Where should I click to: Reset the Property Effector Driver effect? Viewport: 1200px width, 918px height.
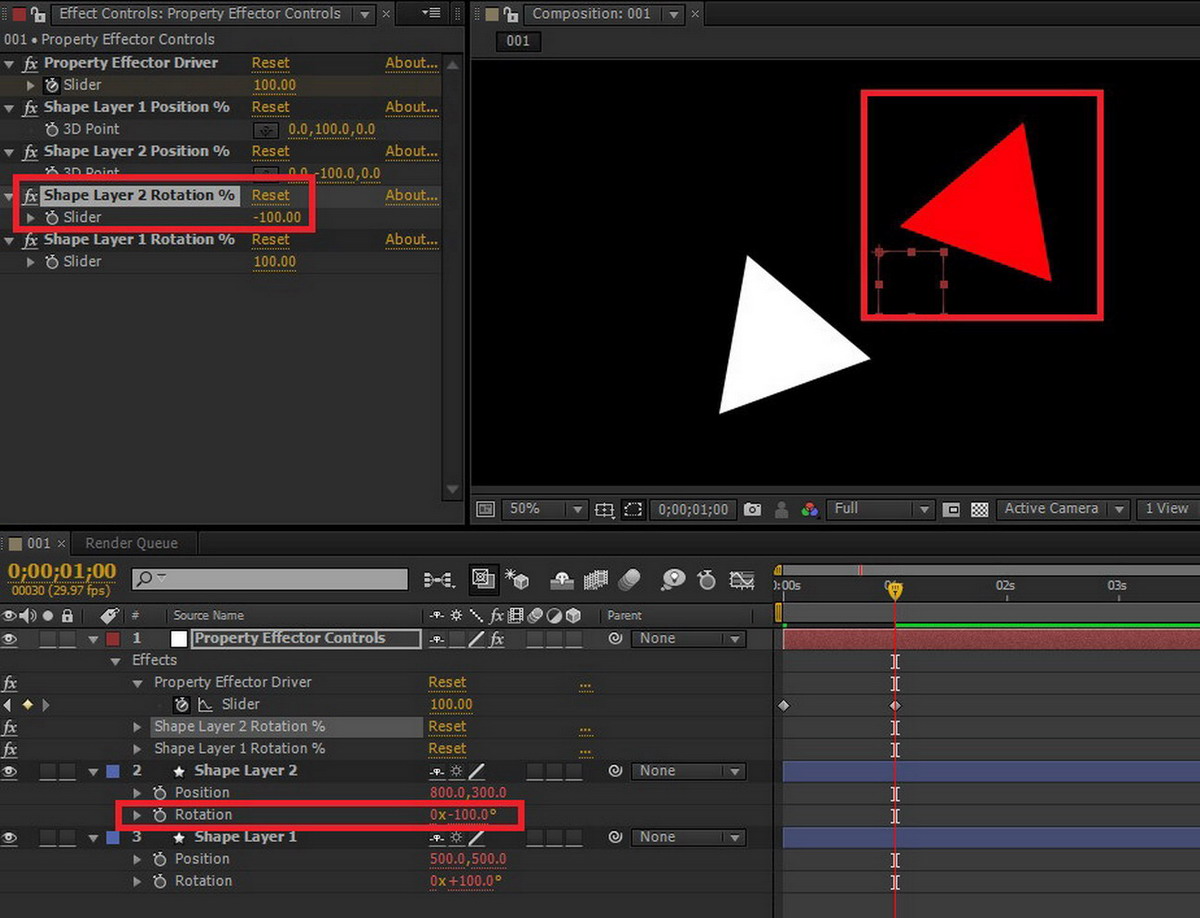pos(270,63)
